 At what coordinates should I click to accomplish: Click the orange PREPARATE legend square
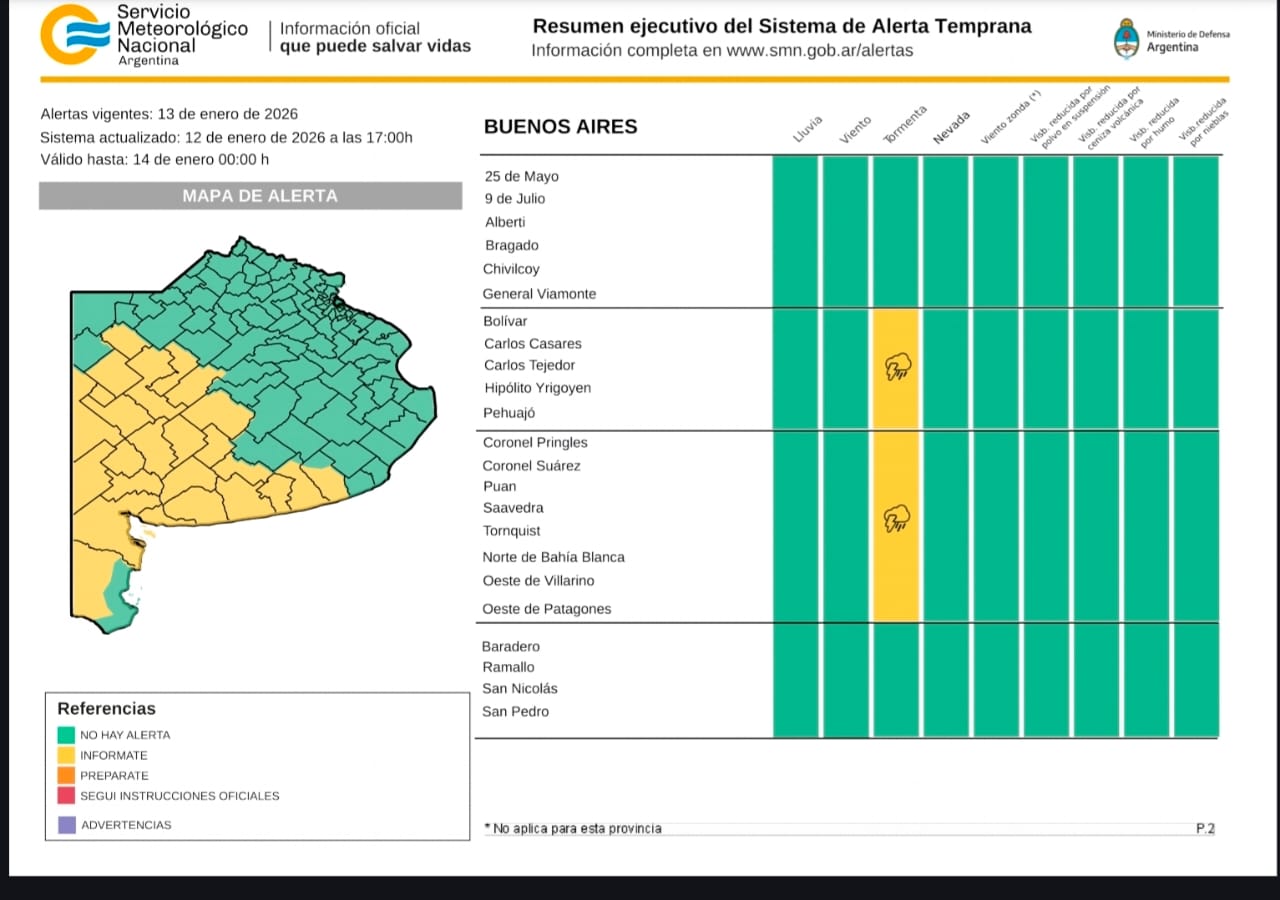tap(66, 775)
